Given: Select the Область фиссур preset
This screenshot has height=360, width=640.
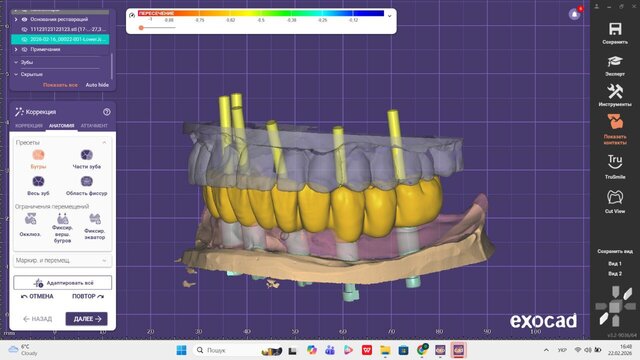Looking at the screenshot, I should 87,186.
